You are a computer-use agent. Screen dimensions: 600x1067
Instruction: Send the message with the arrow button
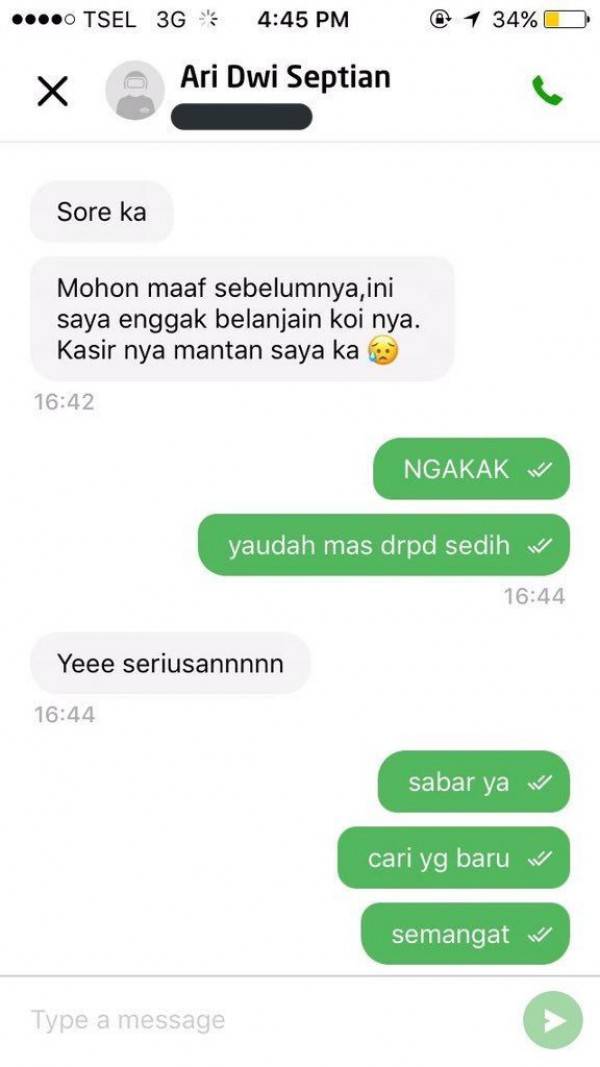[x=553, y=1021]
